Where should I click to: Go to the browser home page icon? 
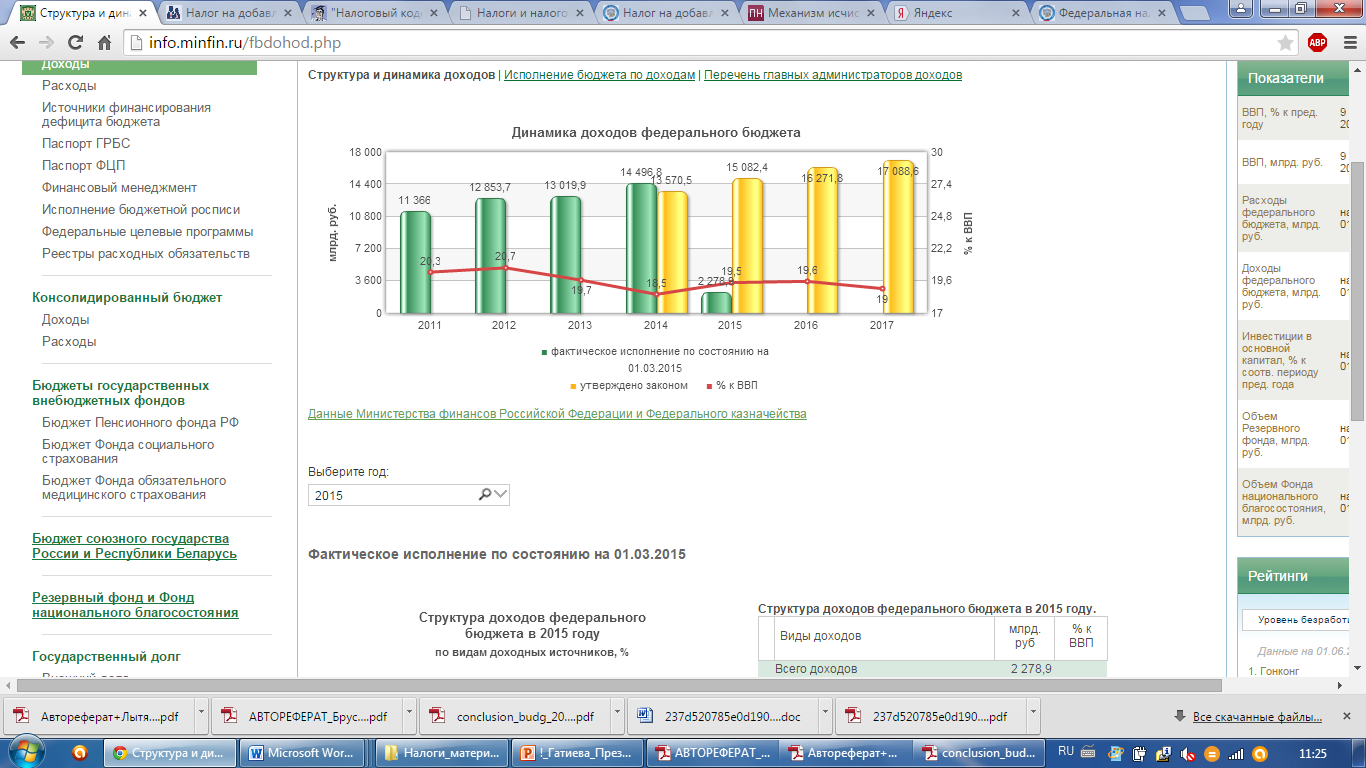pyautogui.click(x=104, y=43)
